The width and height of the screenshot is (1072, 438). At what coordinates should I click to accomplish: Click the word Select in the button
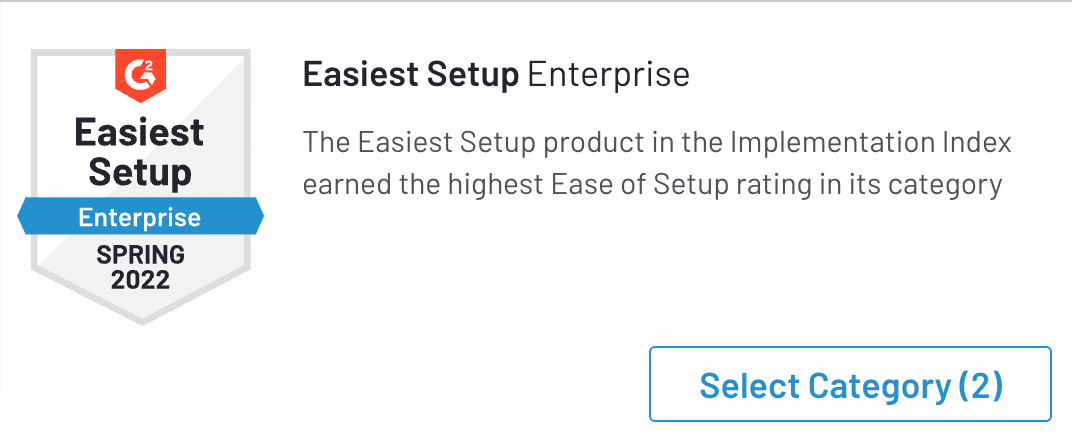[x=749, y=385]
